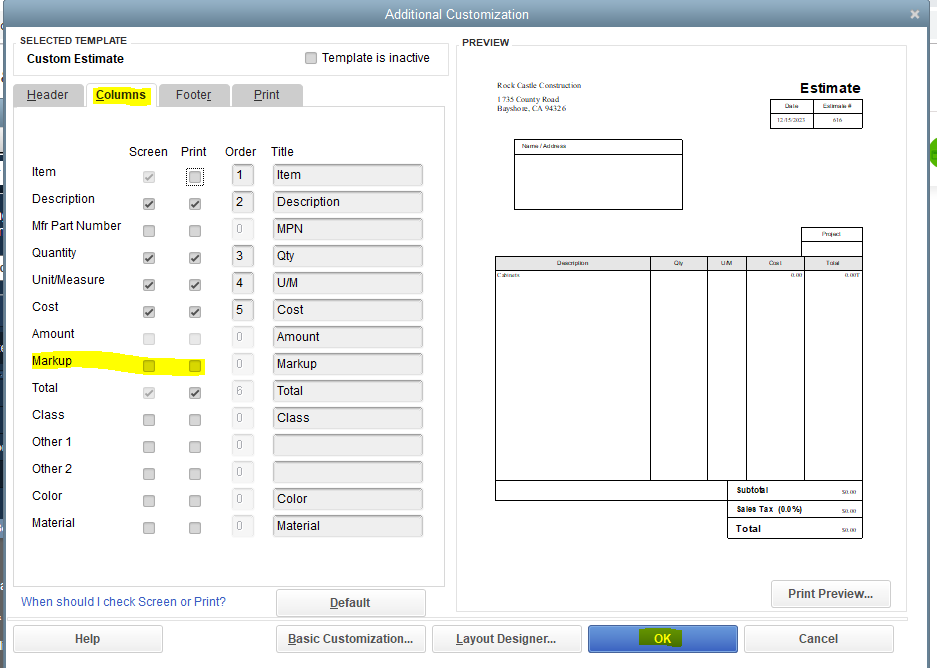Edit the U/M title field
Image resolution: width=937 pixels, height=668 pixels.
click(x=348, y=283)
